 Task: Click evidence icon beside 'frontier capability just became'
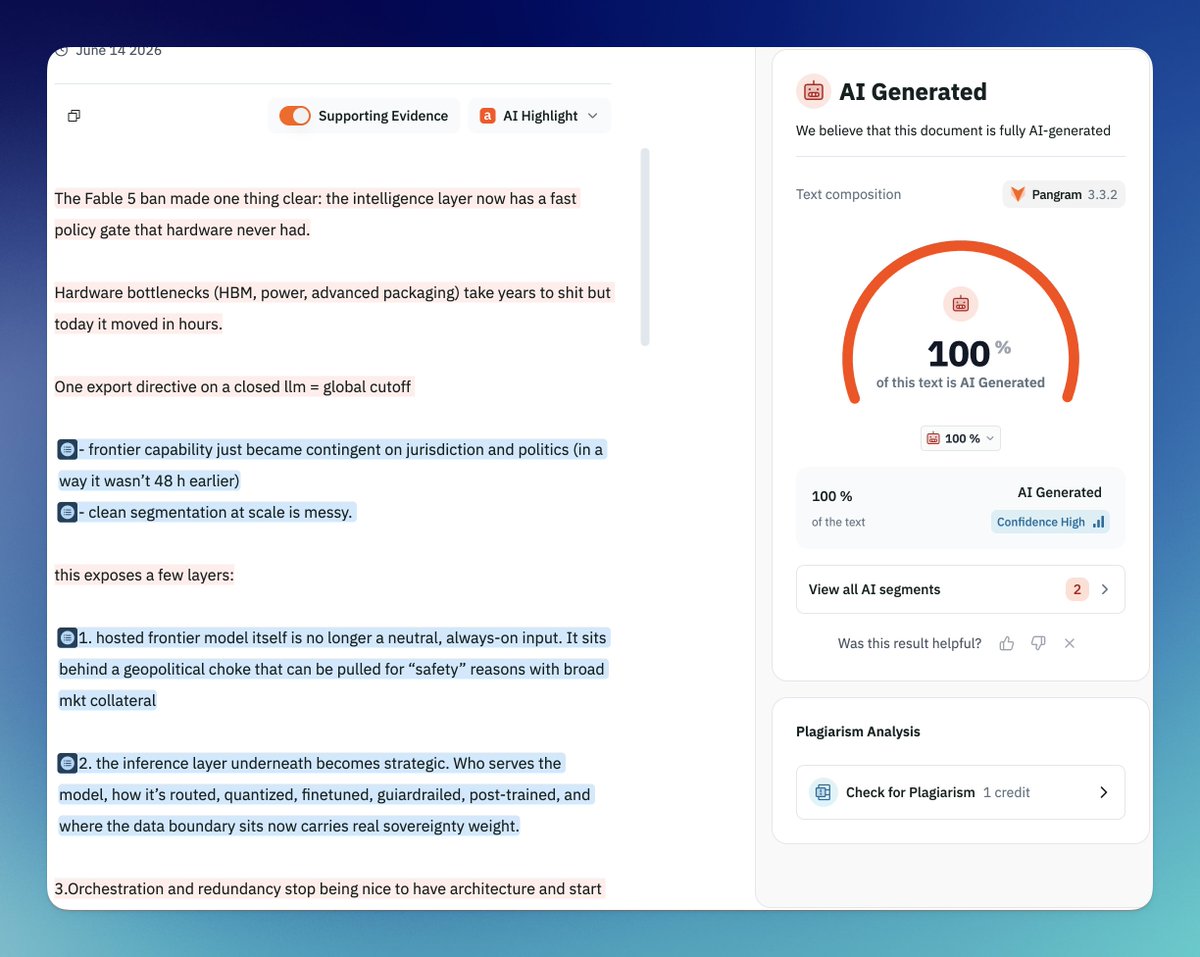(x=67, y=450)
